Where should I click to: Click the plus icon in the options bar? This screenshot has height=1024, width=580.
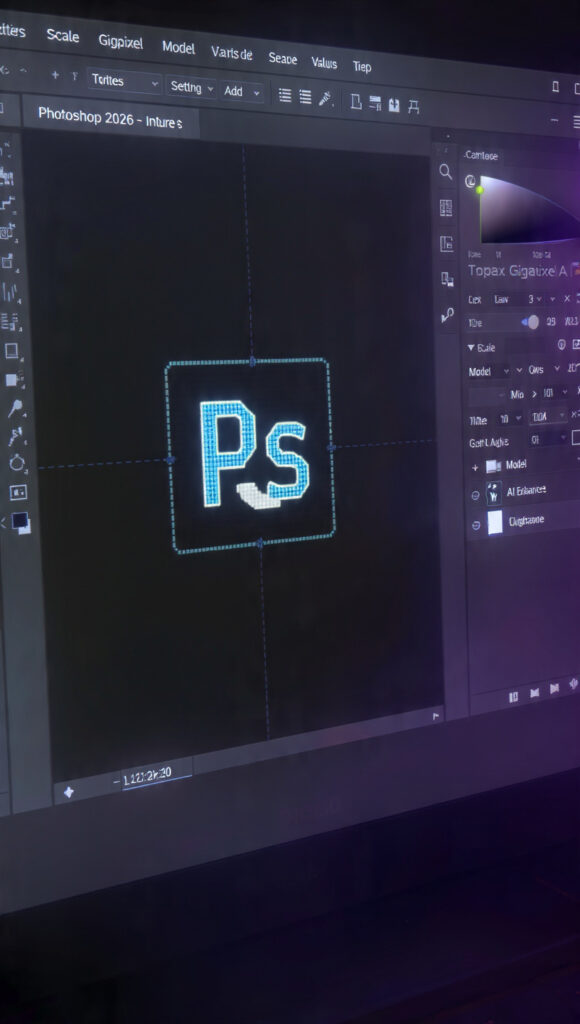55,75
